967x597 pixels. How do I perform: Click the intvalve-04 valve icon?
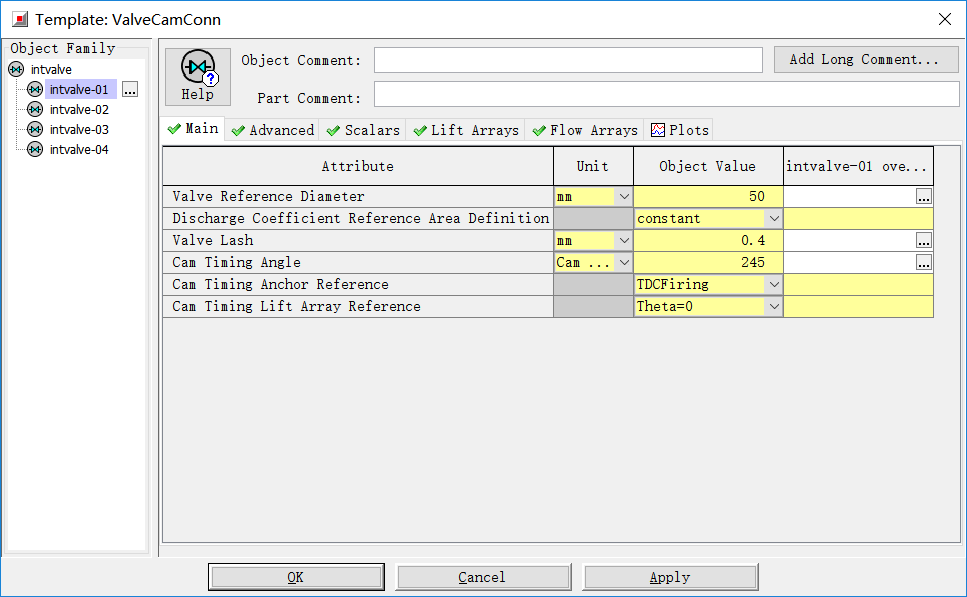pos(35,150)
